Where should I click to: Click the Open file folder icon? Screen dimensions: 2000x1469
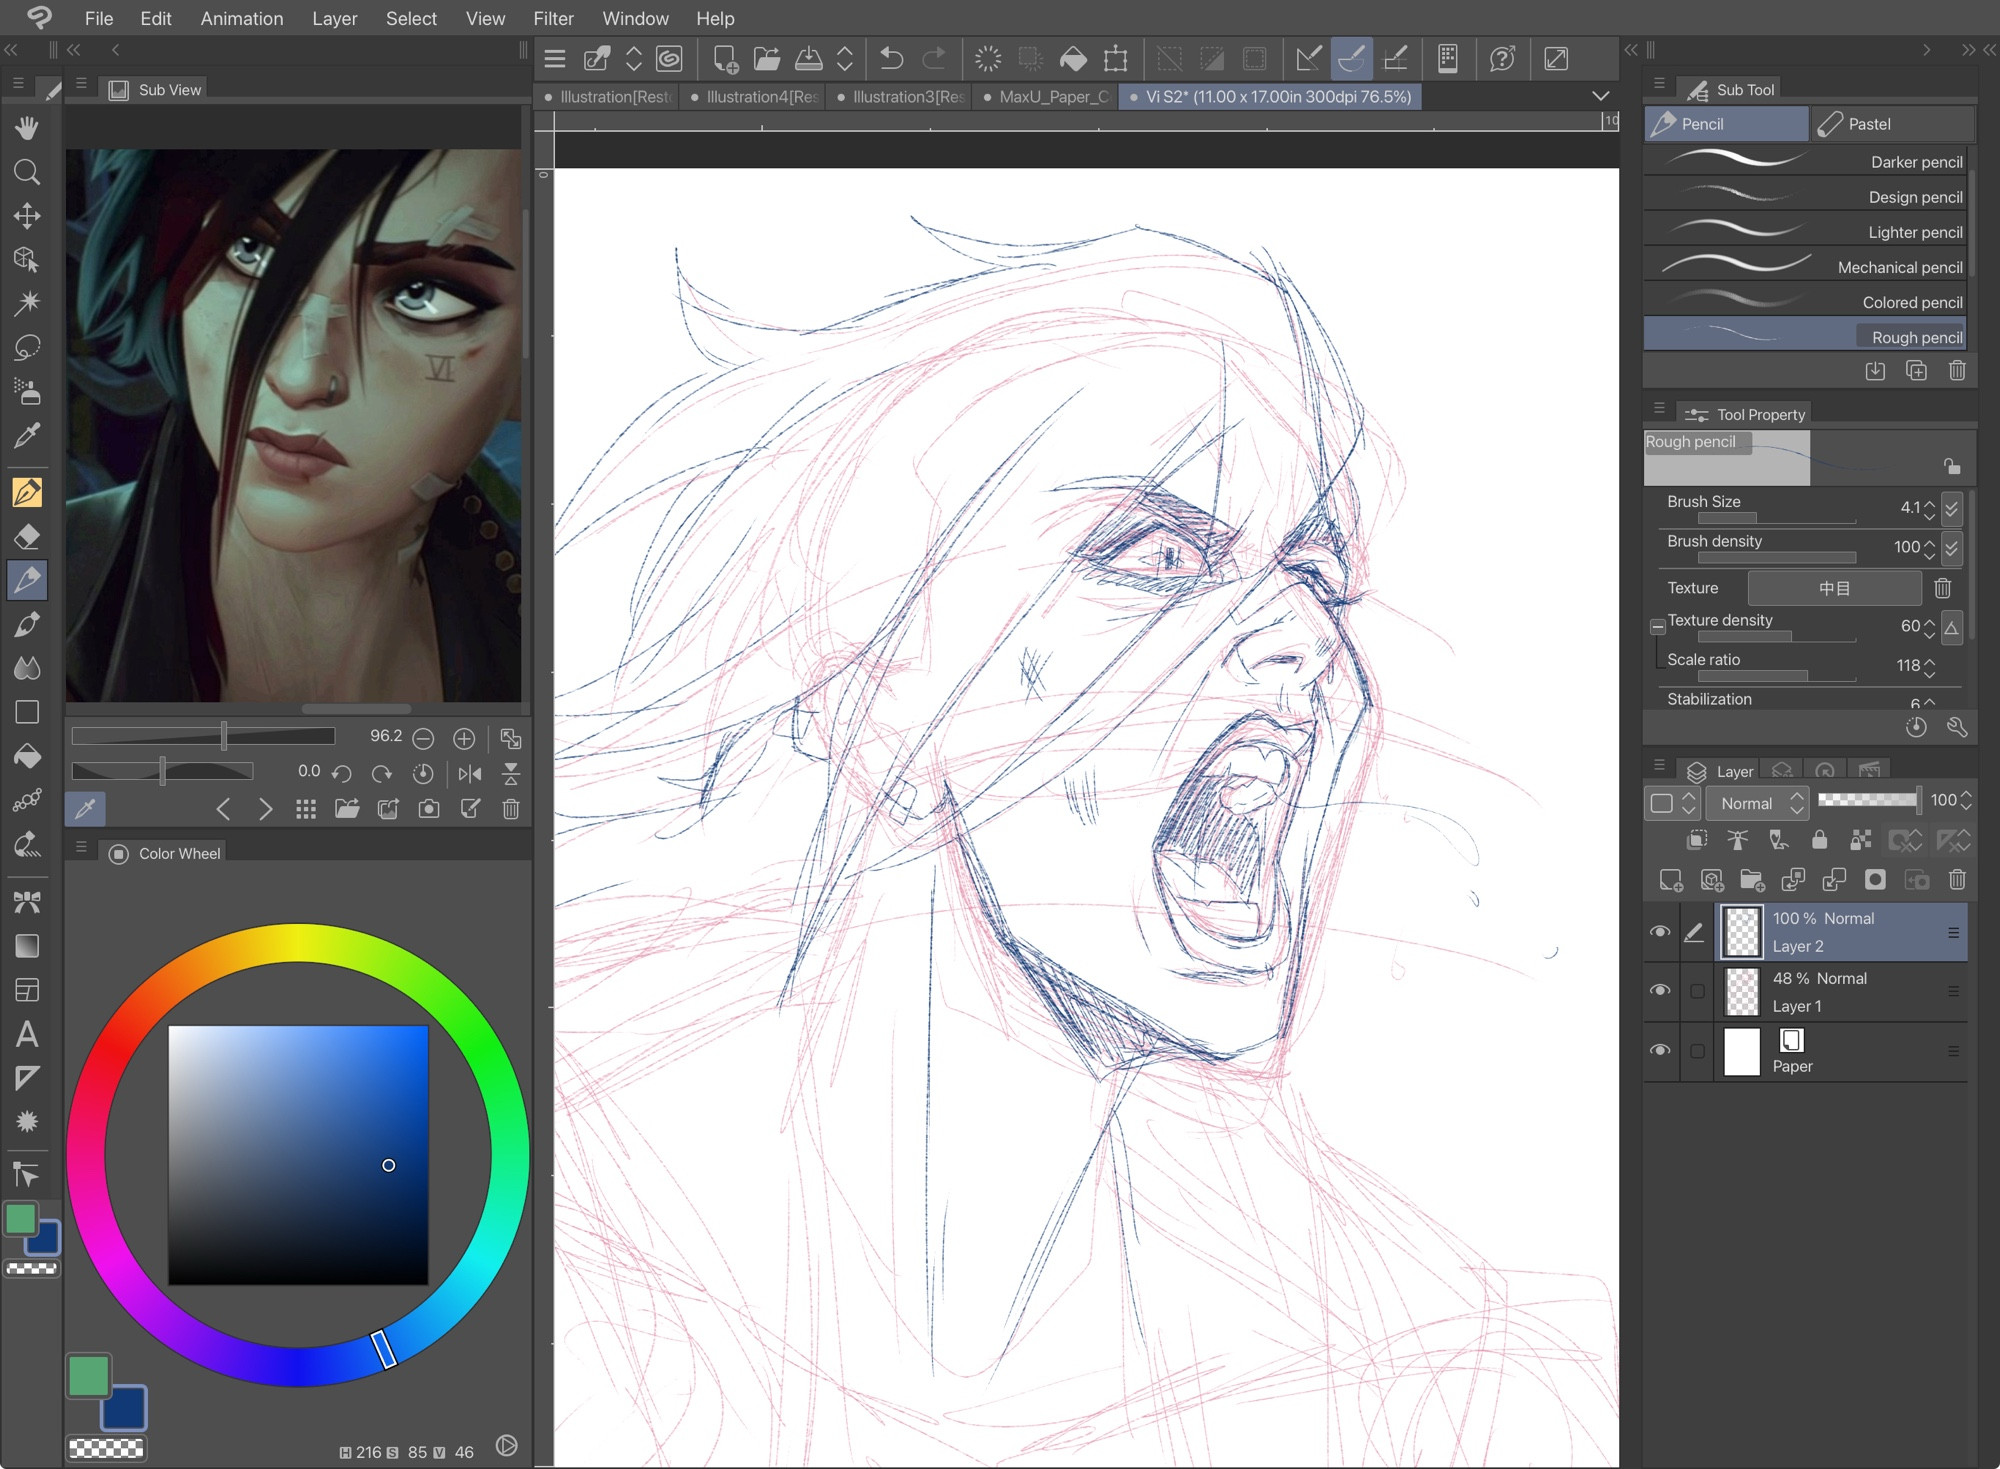click(767, 59)
